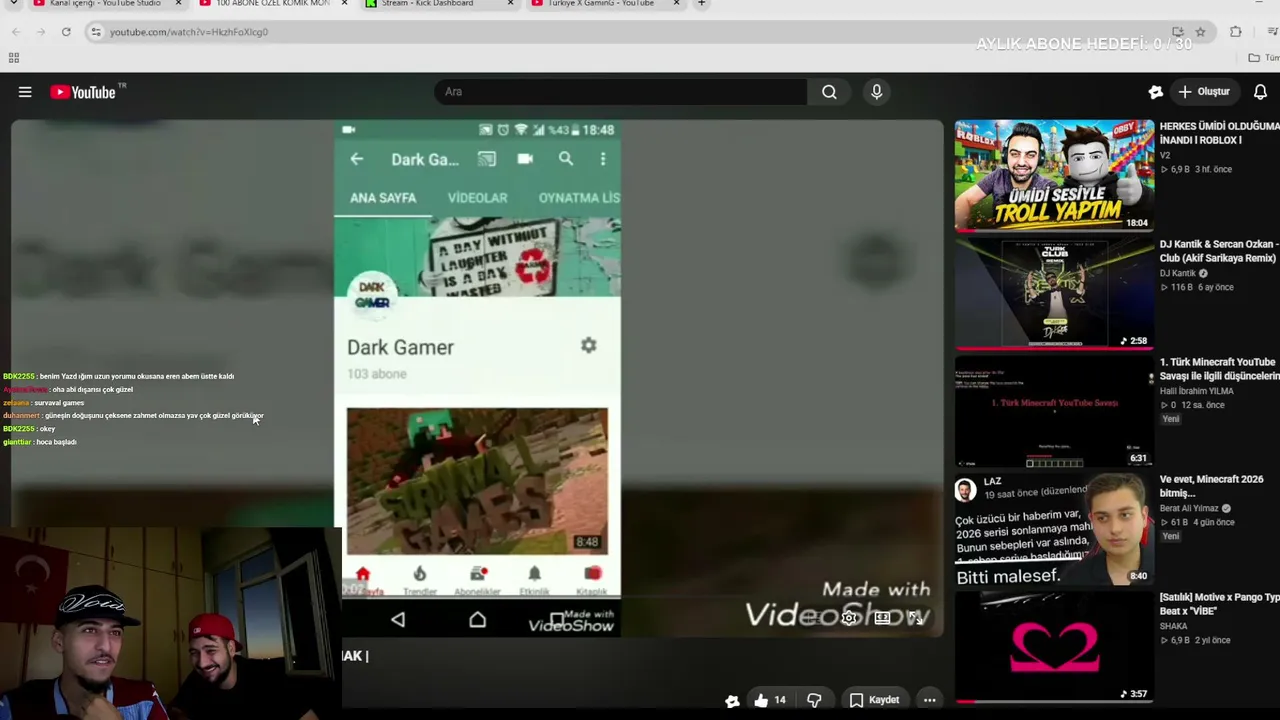Open 'DJ Kantik & Sercan Ozkan' video title
1280x720 pixels.
[x=1220, y=251]
